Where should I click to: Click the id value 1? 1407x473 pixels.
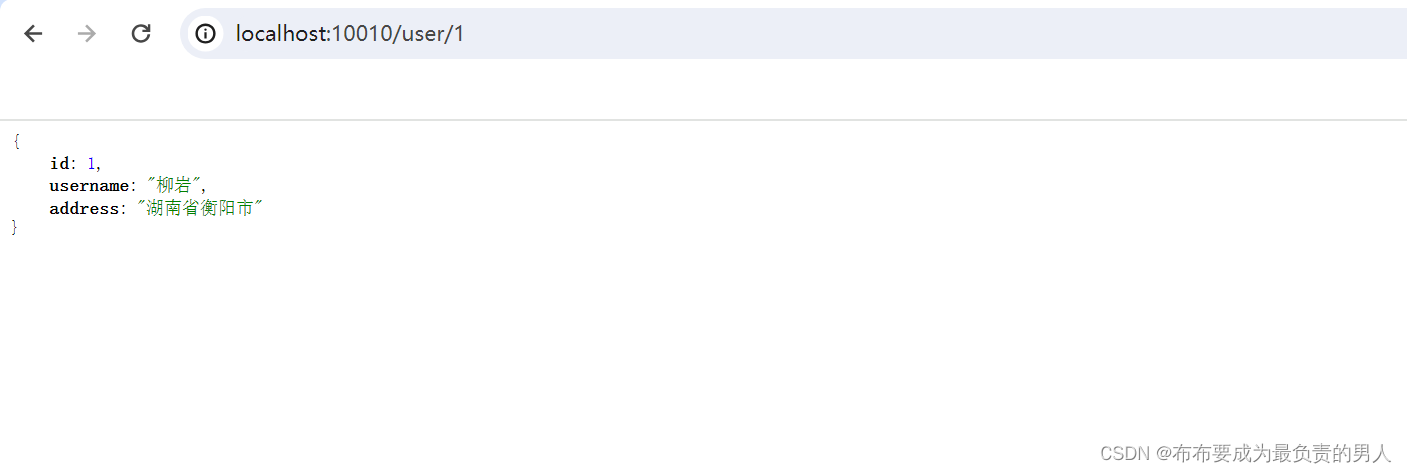[91, 164]
